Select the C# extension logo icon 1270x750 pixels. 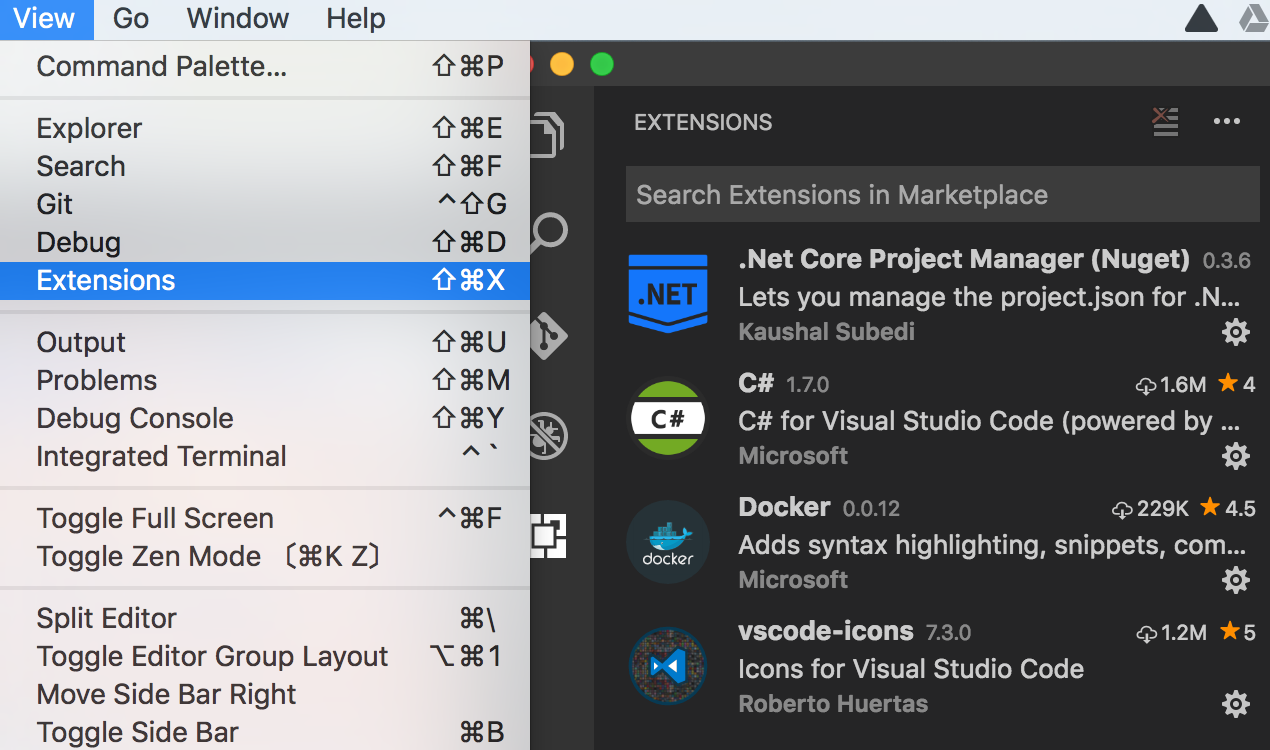coord(668,418)
